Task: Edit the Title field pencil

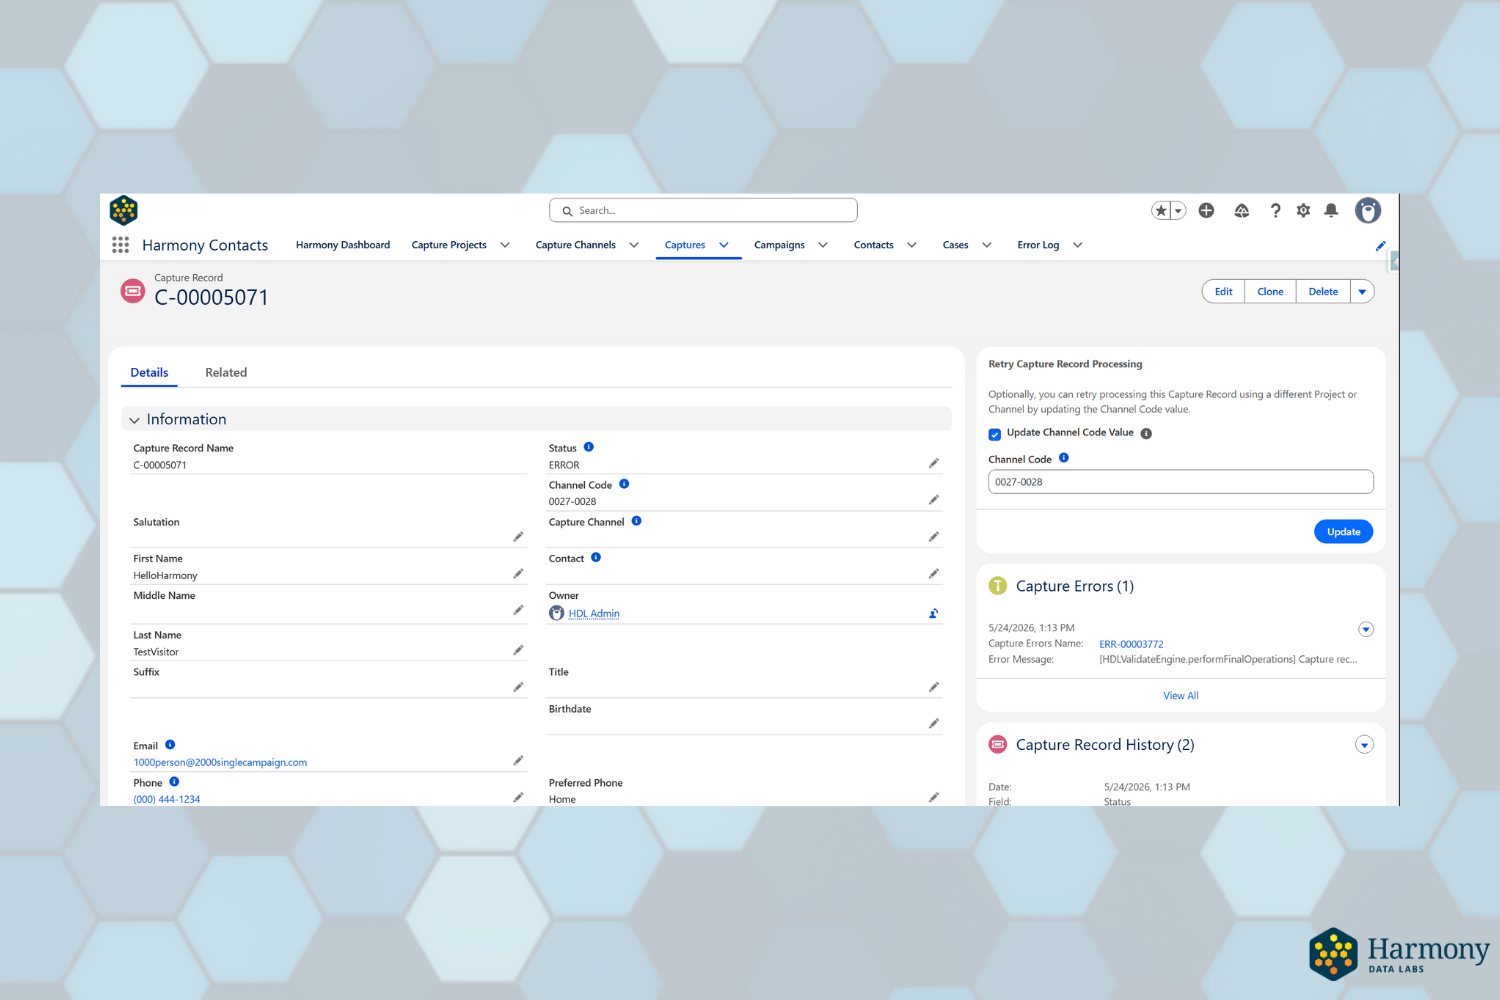Action: pos(934,687)
